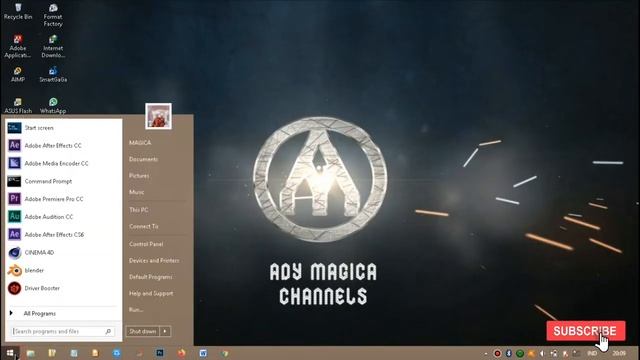This screenshot has width=640, height=360.
Task: Open Chrome from the taskbar
Action: (225, 353)
